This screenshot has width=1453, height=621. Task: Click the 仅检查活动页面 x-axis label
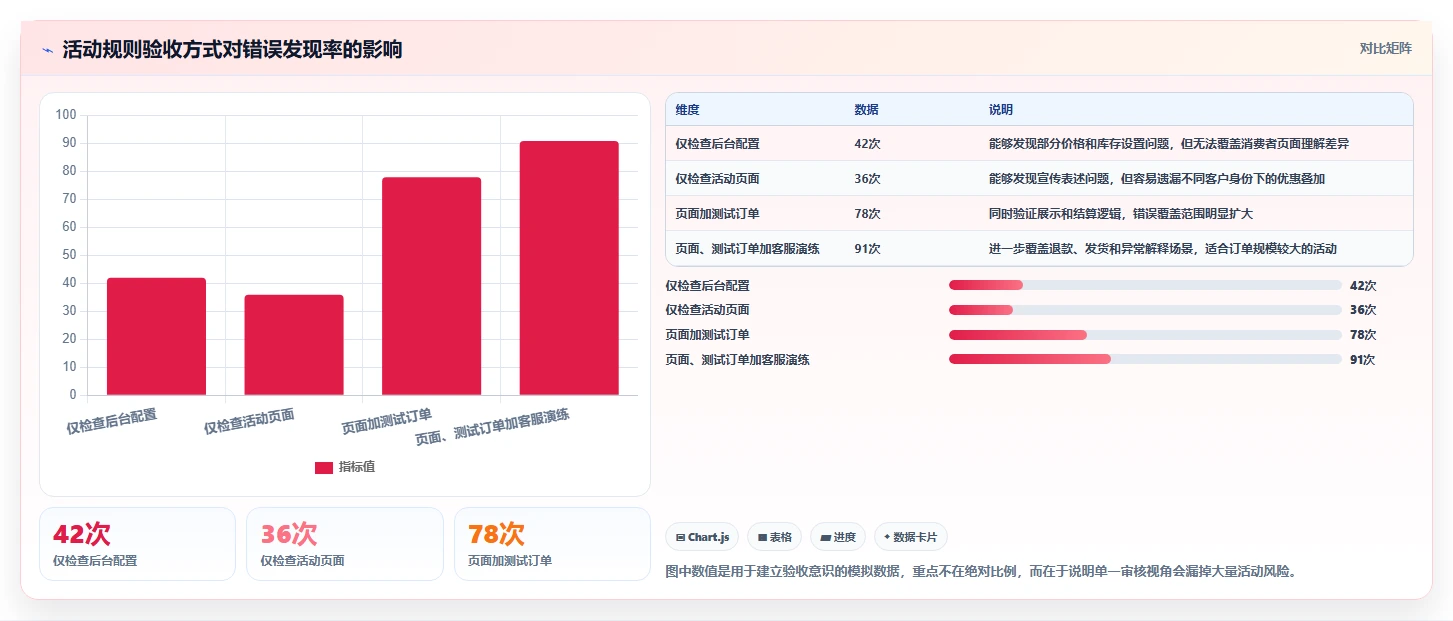point(249,422)
